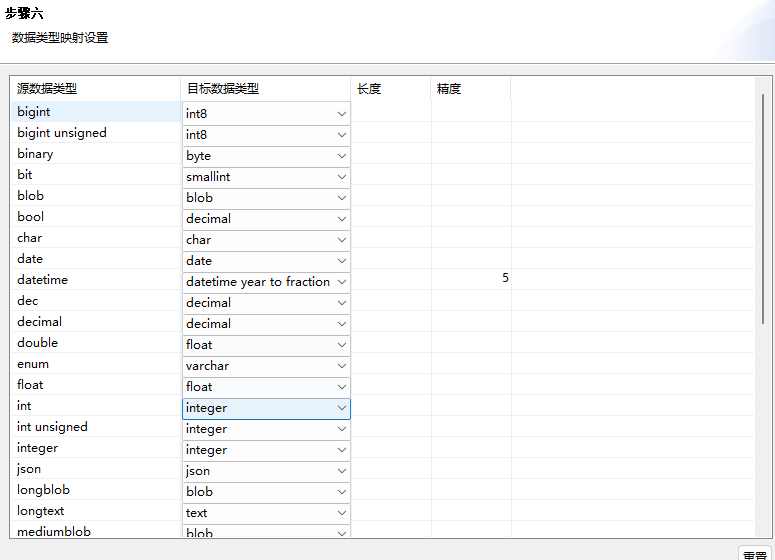
Task: Open target dropdown in the char row
Action: coord(266,240)
